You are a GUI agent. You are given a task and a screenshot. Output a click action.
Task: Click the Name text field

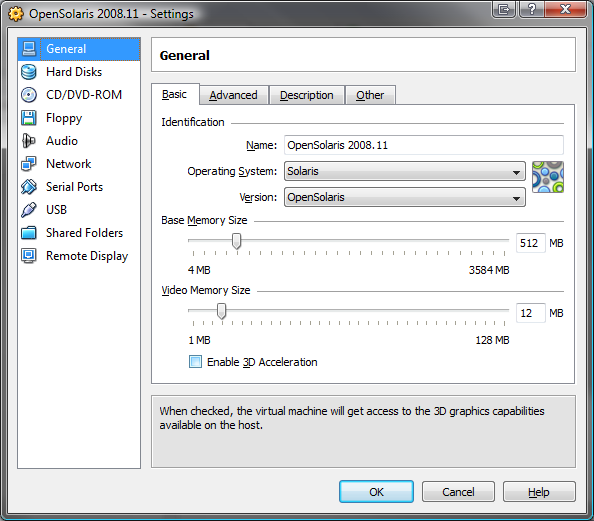pos(424,145)
